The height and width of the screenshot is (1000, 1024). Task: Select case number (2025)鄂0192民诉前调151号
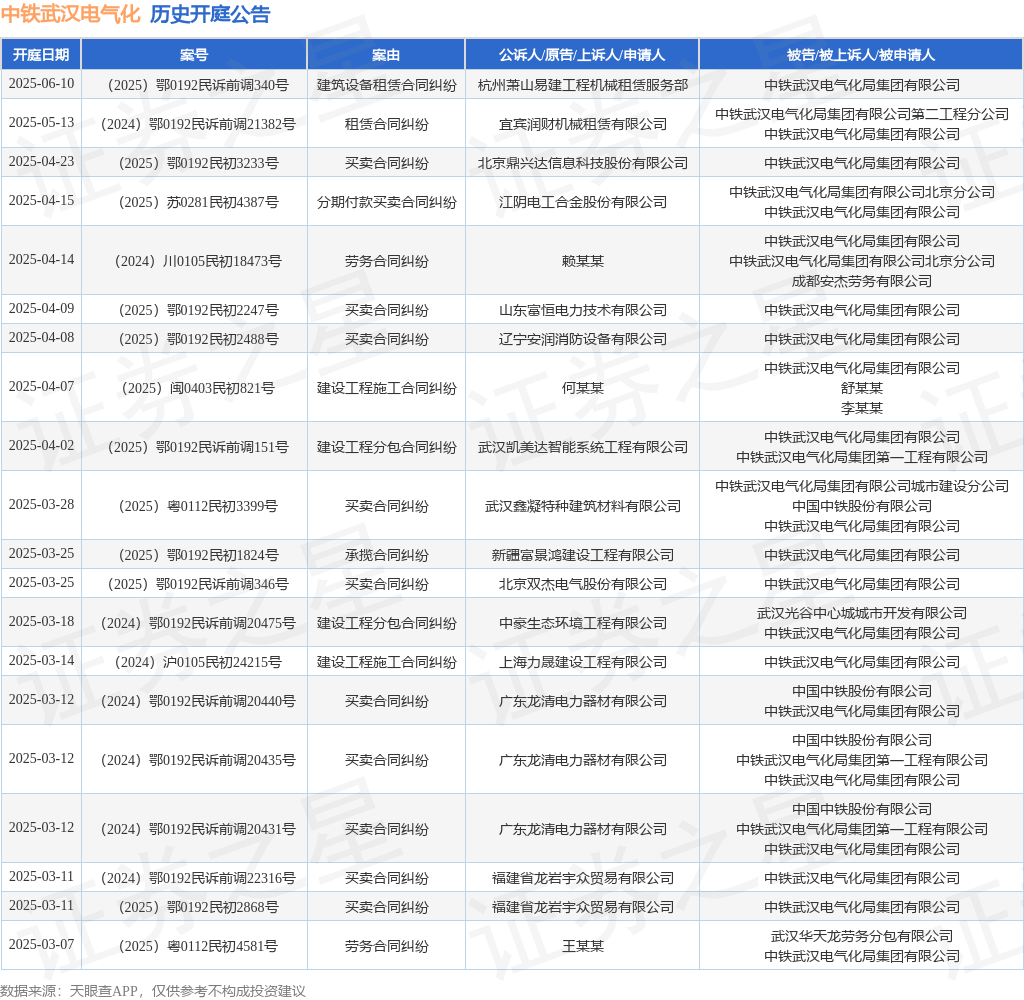(x=194, y=447)
